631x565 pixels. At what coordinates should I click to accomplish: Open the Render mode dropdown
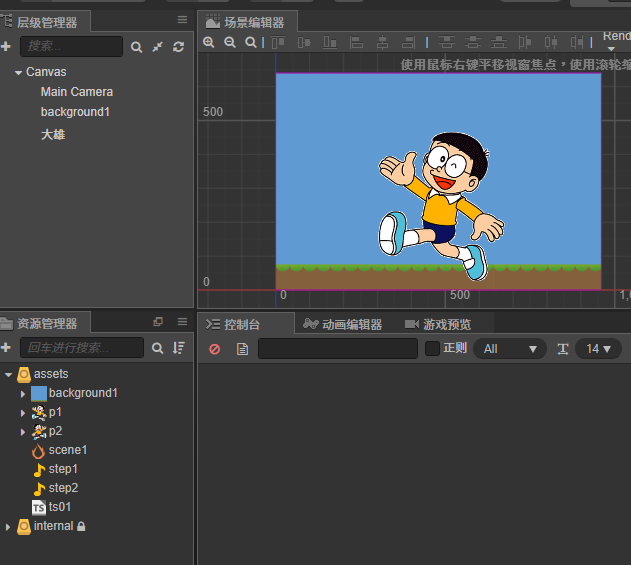616,41
